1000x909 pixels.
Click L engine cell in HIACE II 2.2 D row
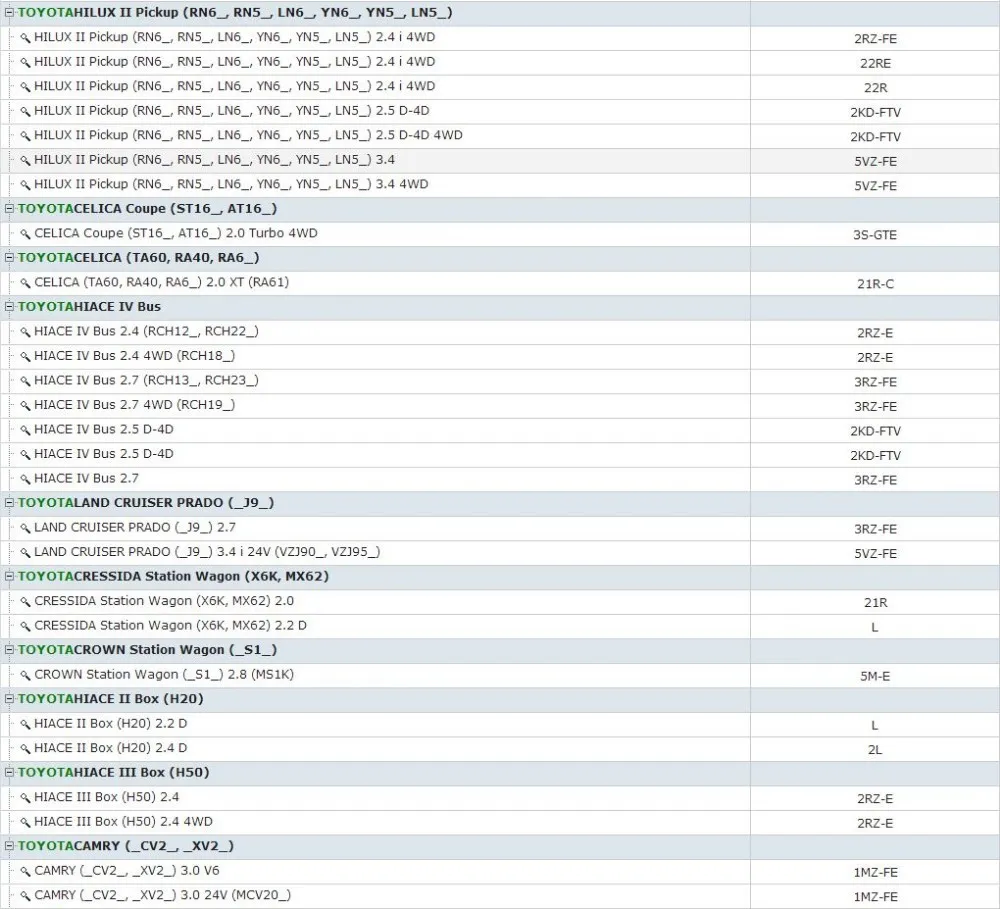coord(875,725)
